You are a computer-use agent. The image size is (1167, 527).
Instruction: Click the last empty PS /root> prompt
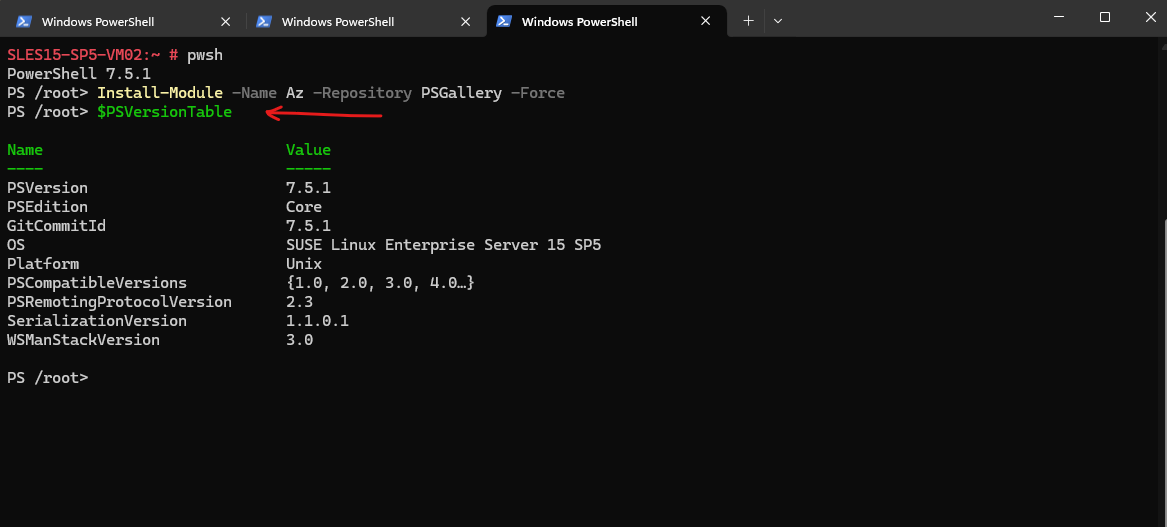point(47,378)
